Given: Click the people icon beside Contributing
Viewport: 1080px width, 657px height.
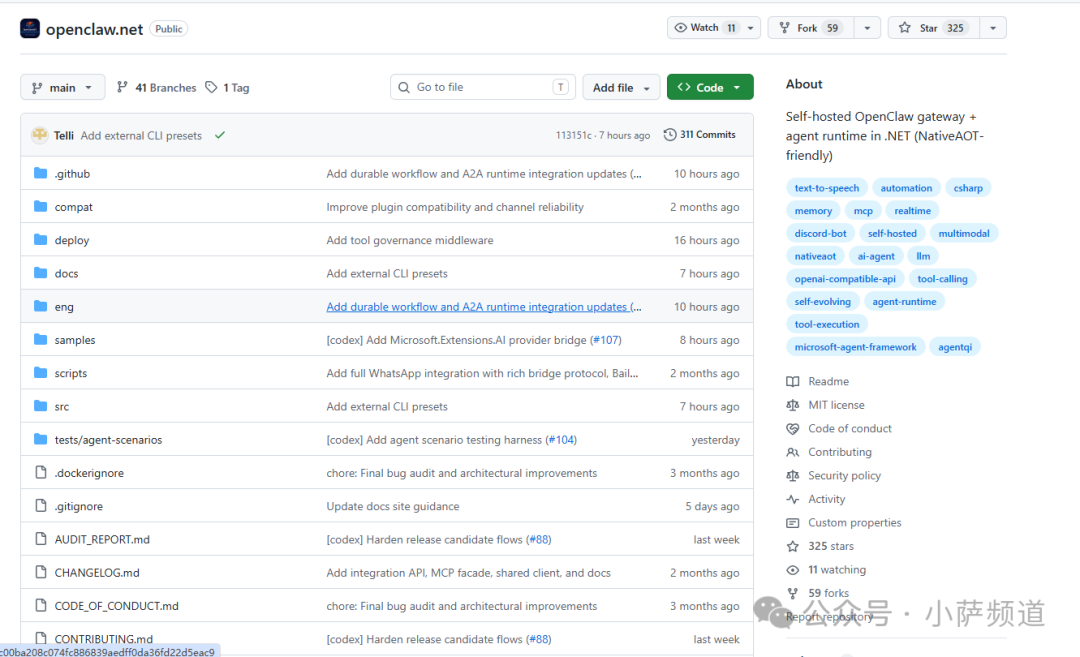Looking at the screenshot, I should (x=793, y=452).
